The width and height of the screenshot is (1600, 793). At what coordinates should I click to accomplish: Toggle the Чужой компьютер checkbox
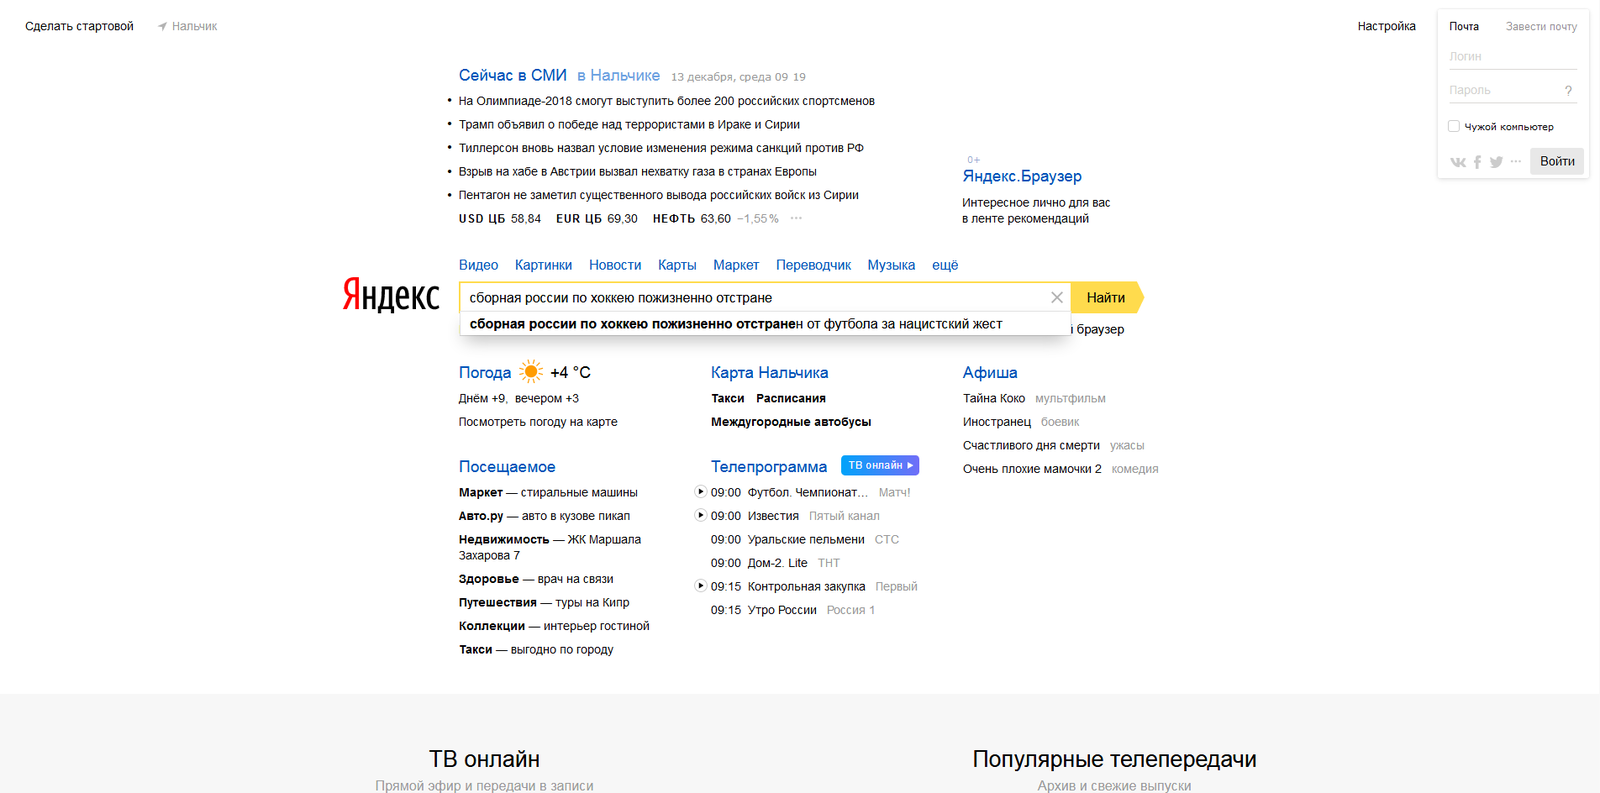click(x=1454, y=126)
